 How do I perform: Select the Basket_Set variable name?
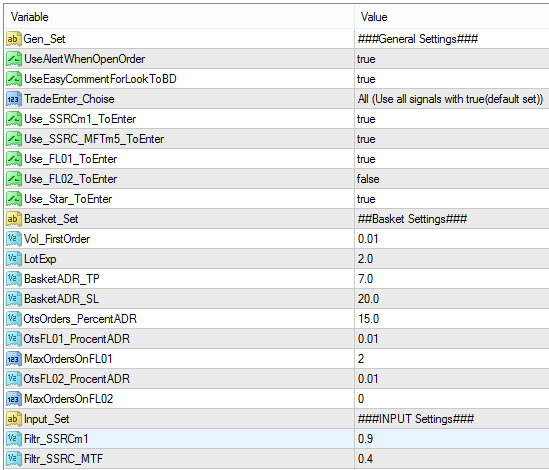[x=51, y=219]
